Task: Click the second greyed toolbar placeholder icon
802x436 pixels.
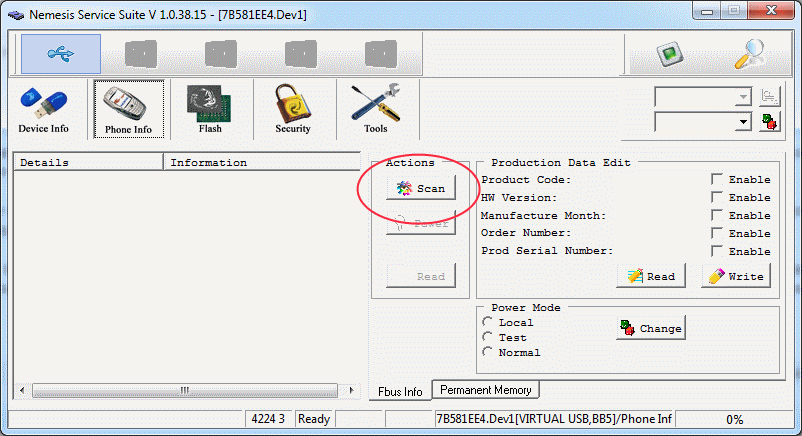Action: (x=141, y=54)
